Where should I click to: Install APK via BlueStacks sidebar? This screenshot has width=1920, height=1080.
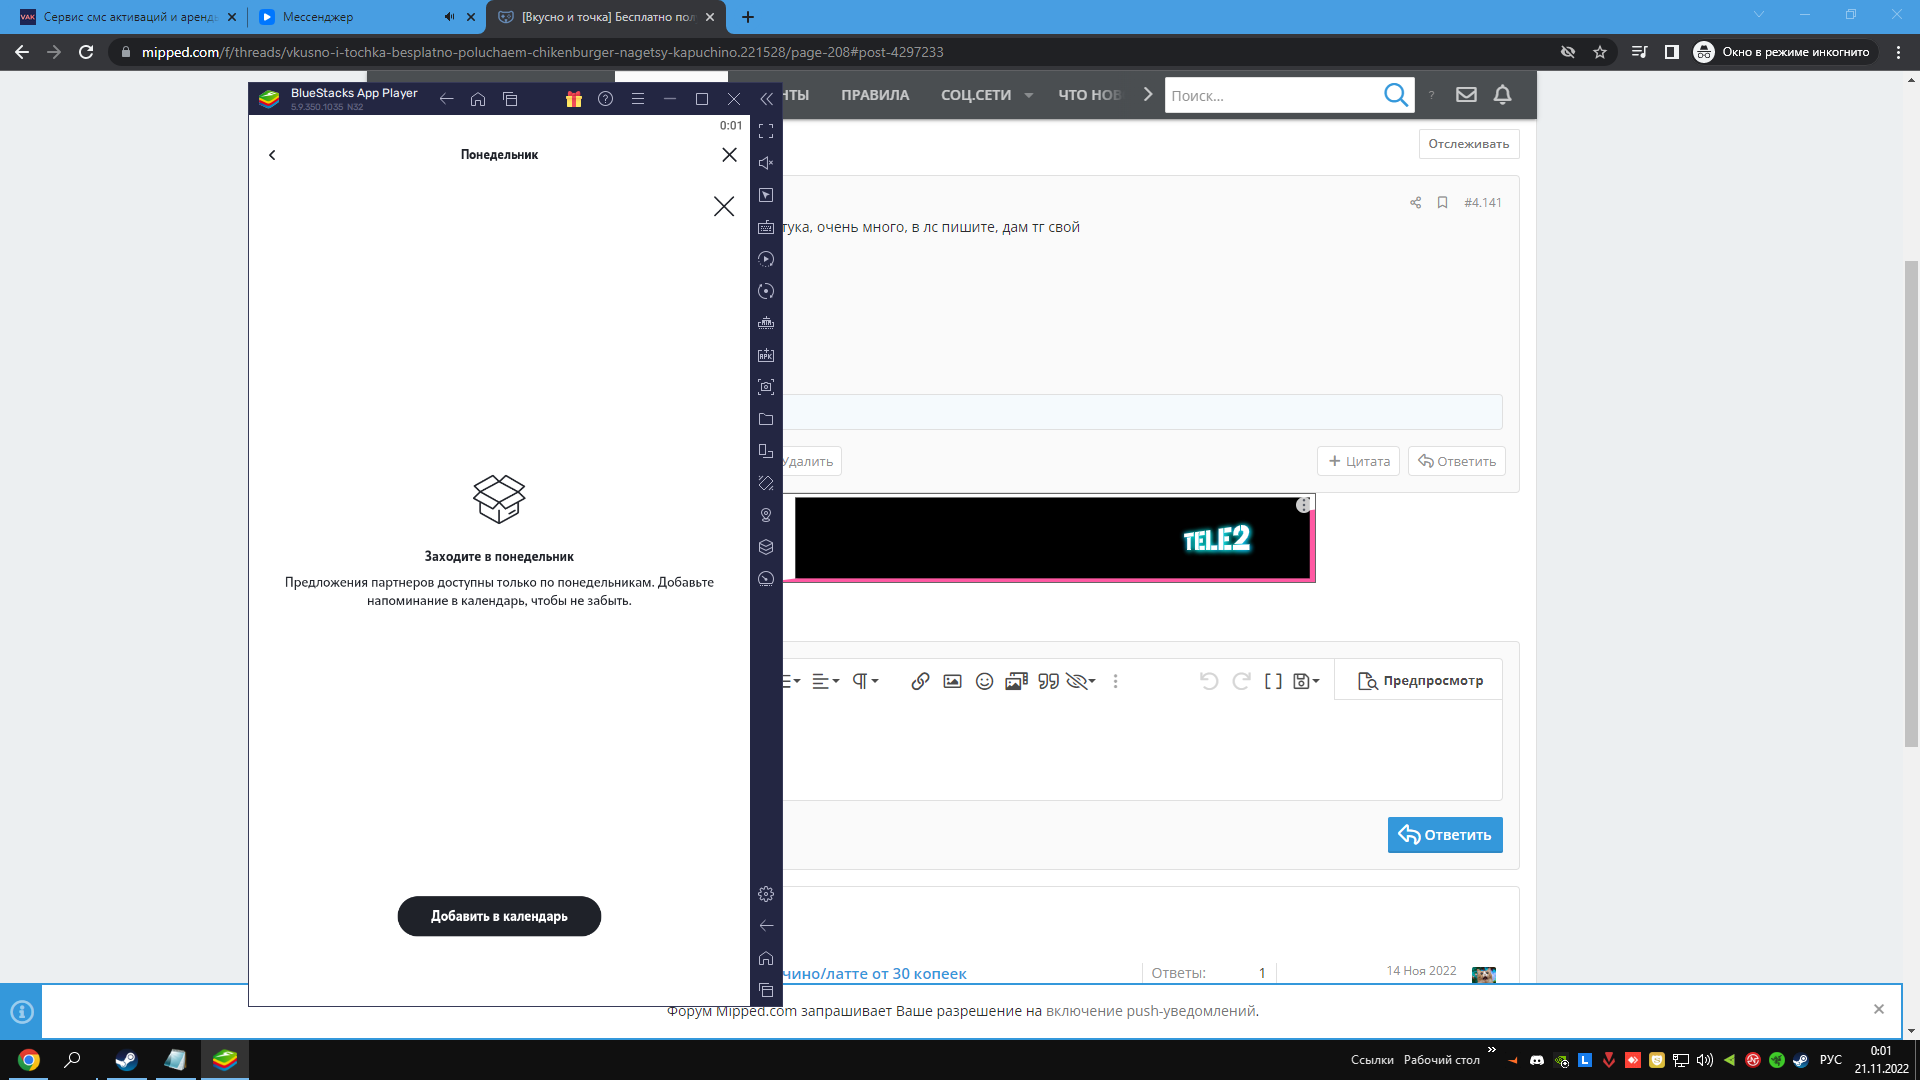766,355
